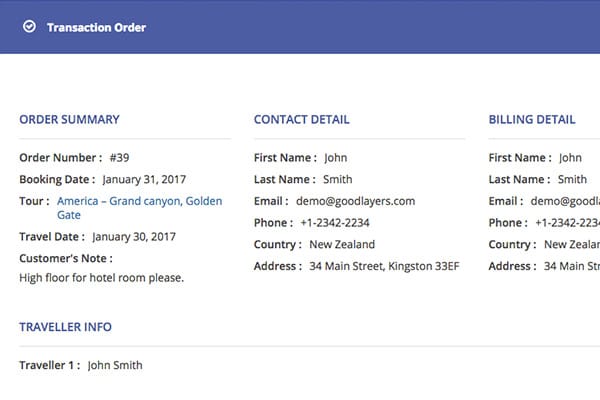
Task: Click the Transaction Order header title
Action: pyautogui.click(x=96, y=27)
